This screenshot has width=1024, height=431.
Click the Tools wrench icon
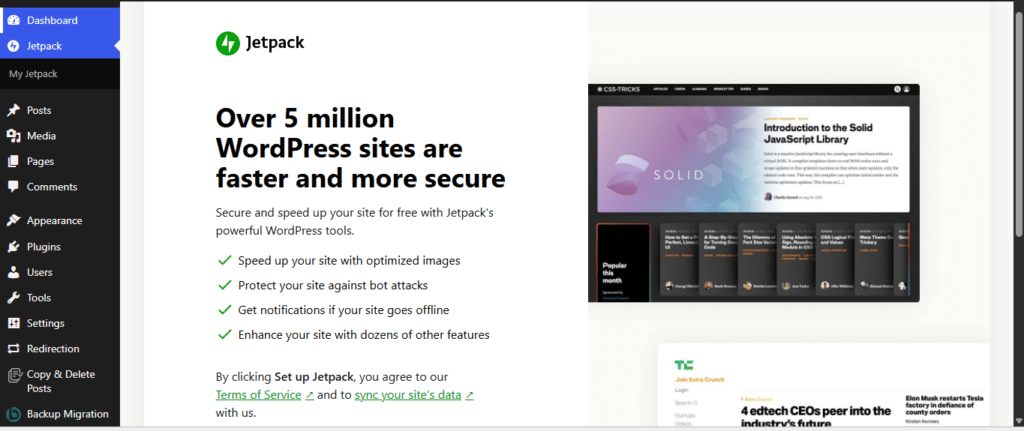tap(13, 298)
